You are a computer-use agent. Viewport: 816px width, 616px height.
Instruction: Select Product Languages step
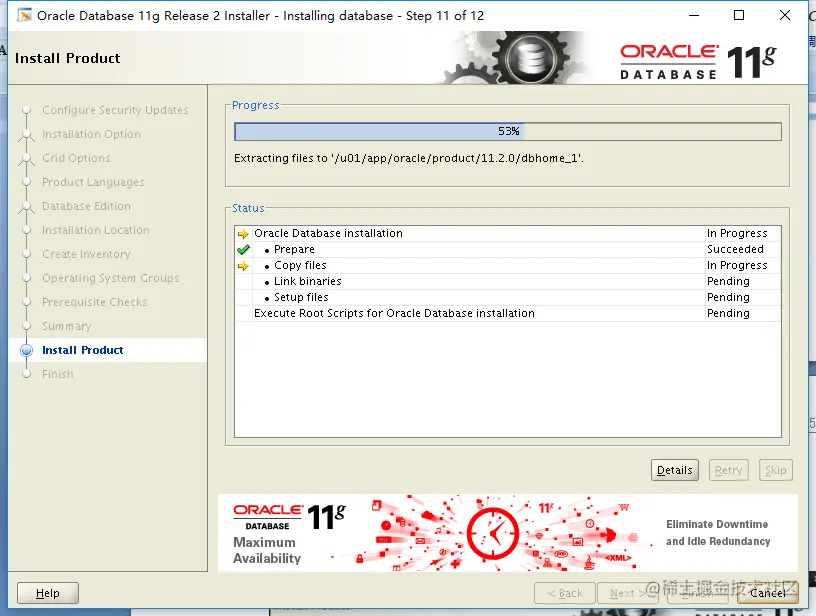tap(93, 182)
